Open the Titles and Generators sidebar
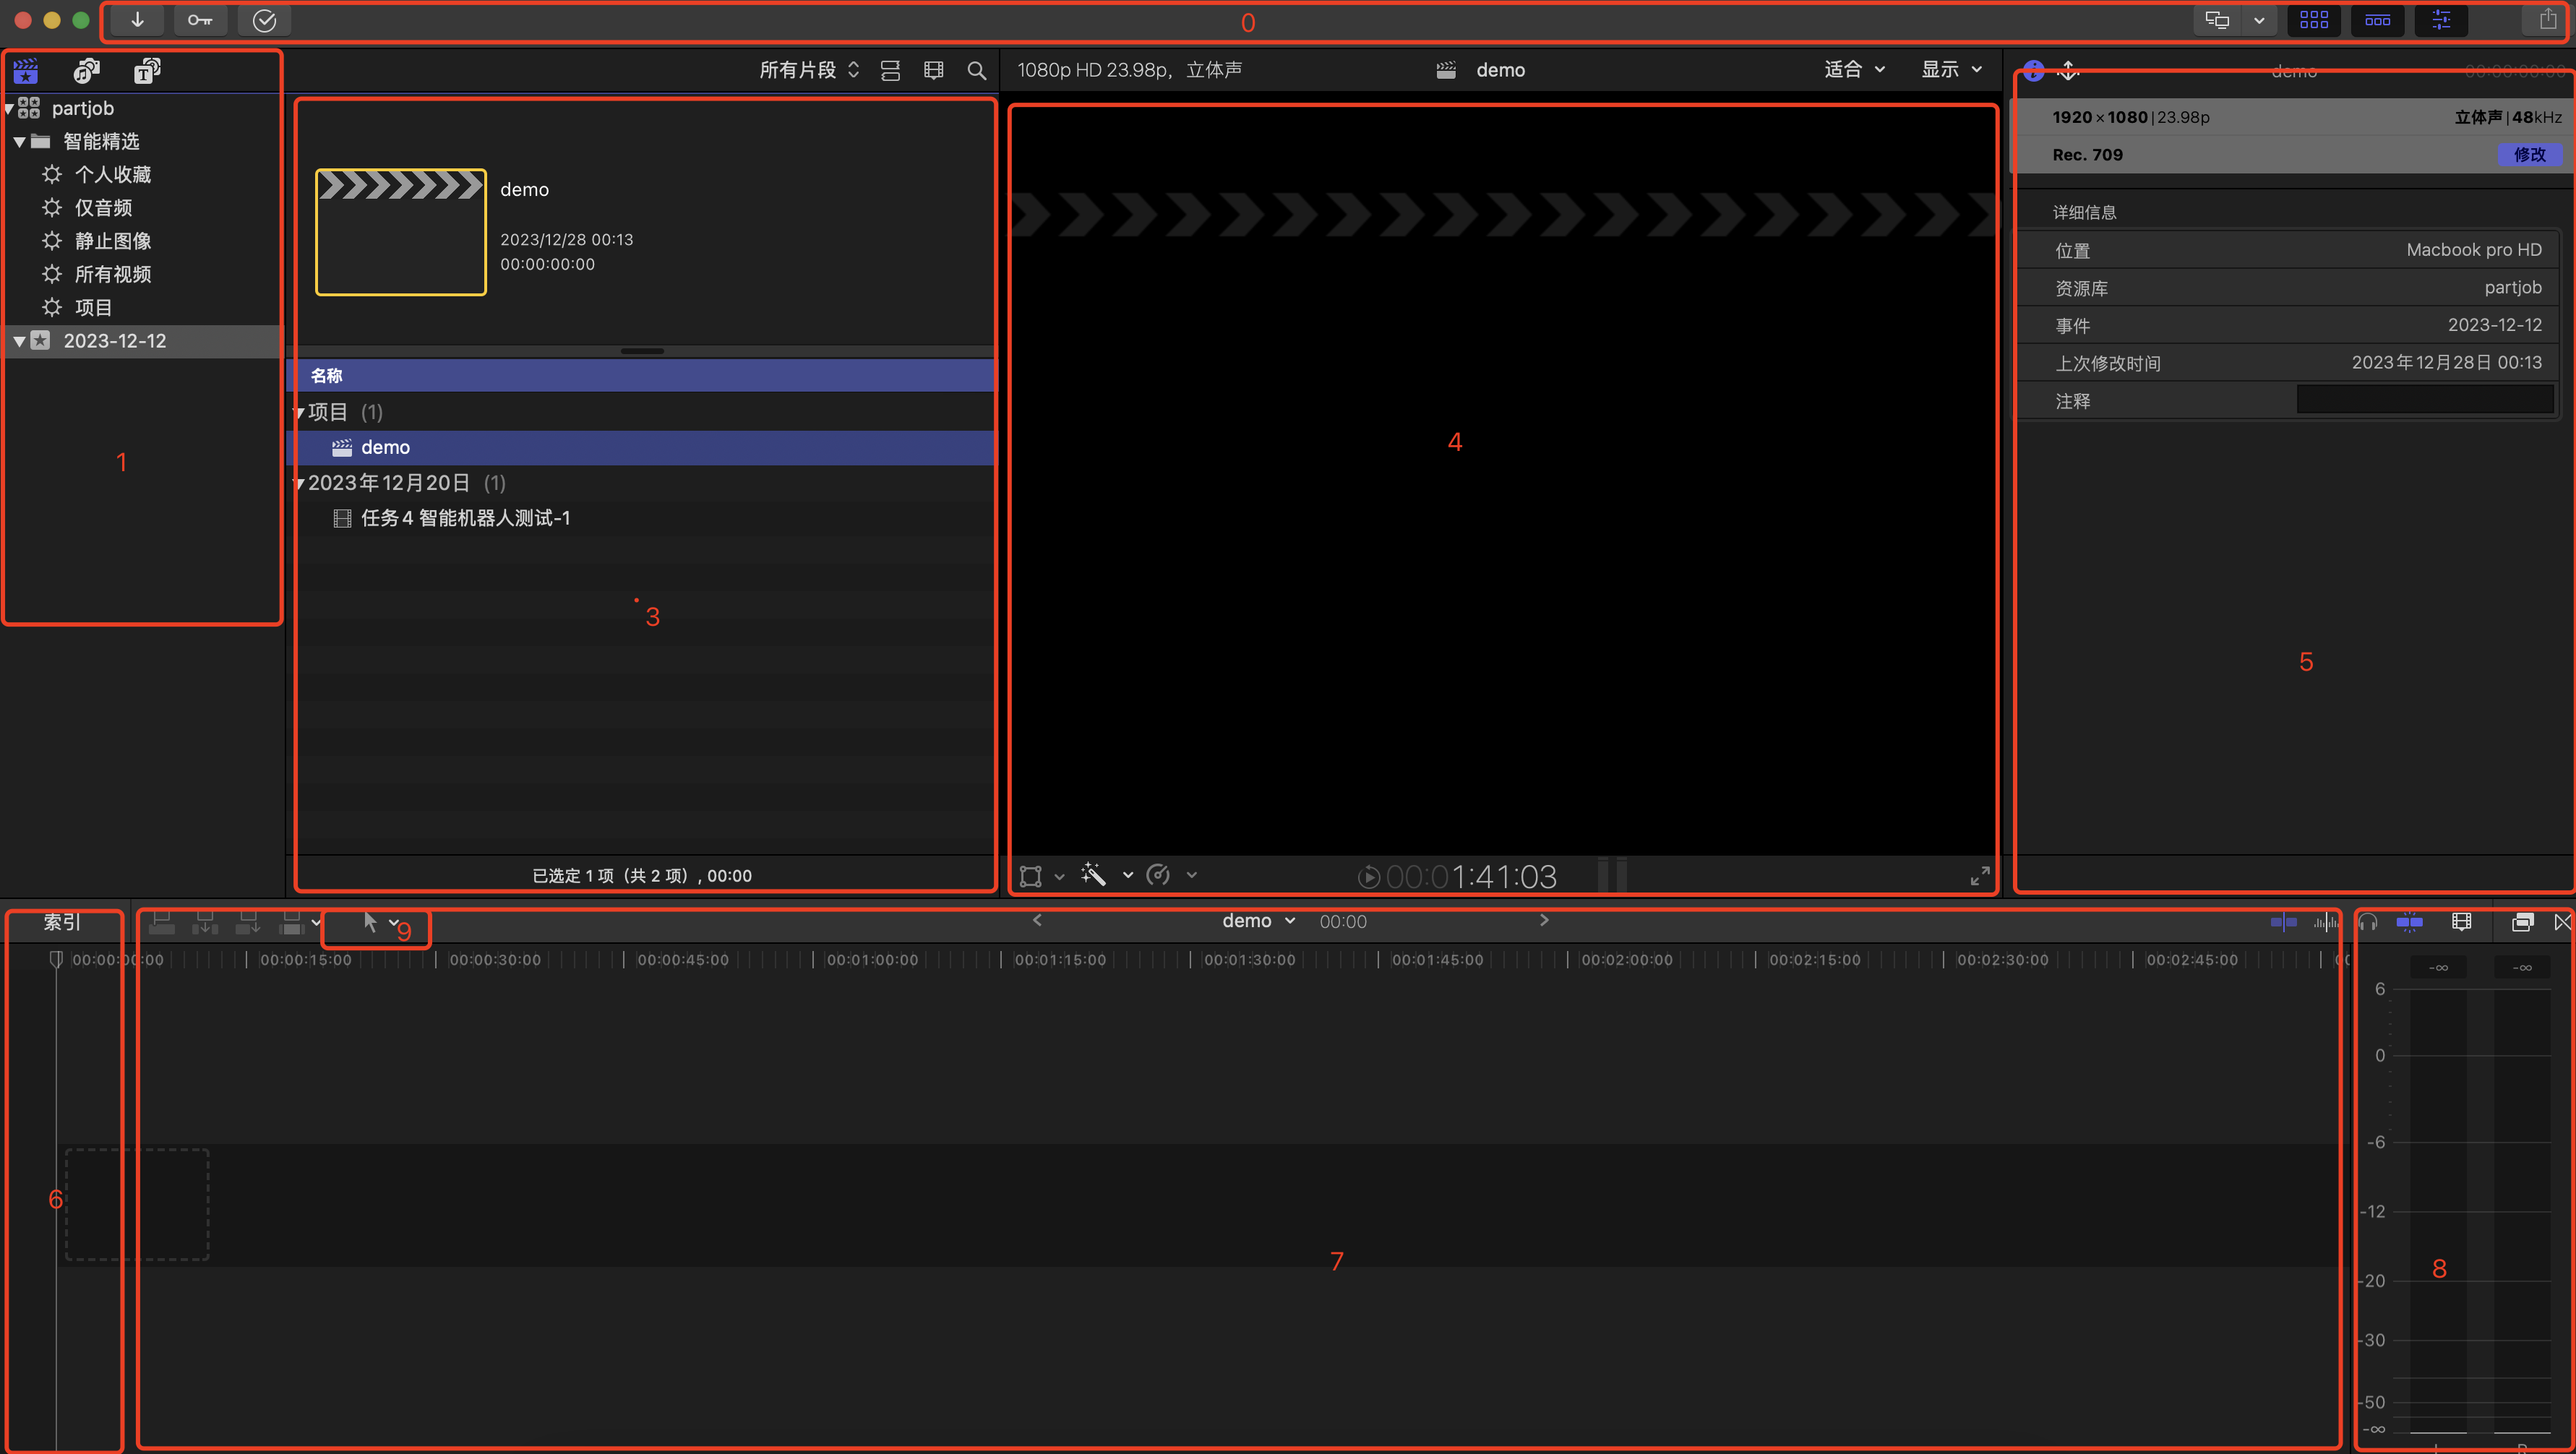Image resolution: width=2576 pixels, height=1454 pixels. click(147, 70)
